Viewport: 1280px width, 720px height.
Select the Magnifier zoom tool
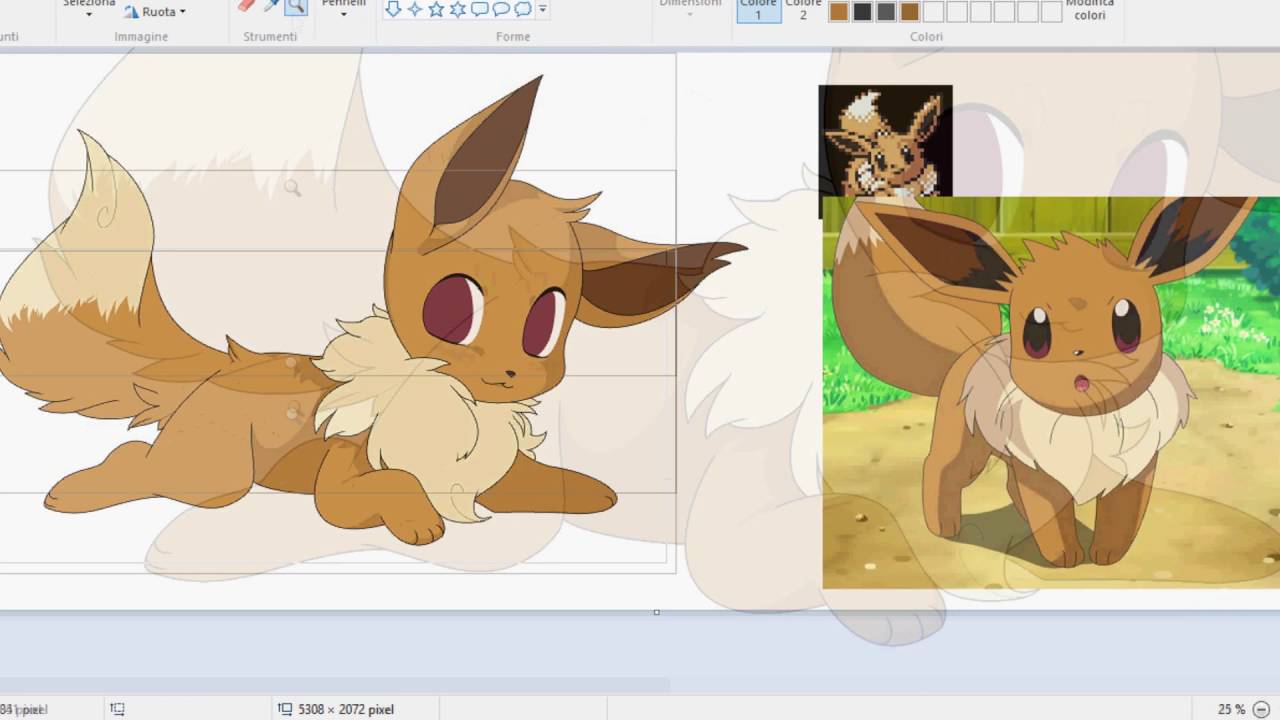(x=295, y=8)
